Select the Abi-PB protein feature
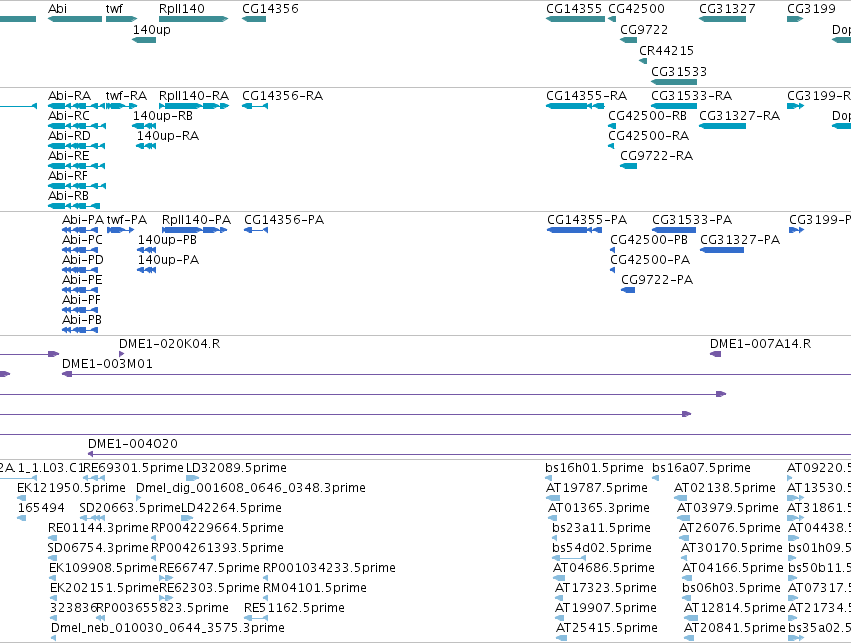 [80, 330]
